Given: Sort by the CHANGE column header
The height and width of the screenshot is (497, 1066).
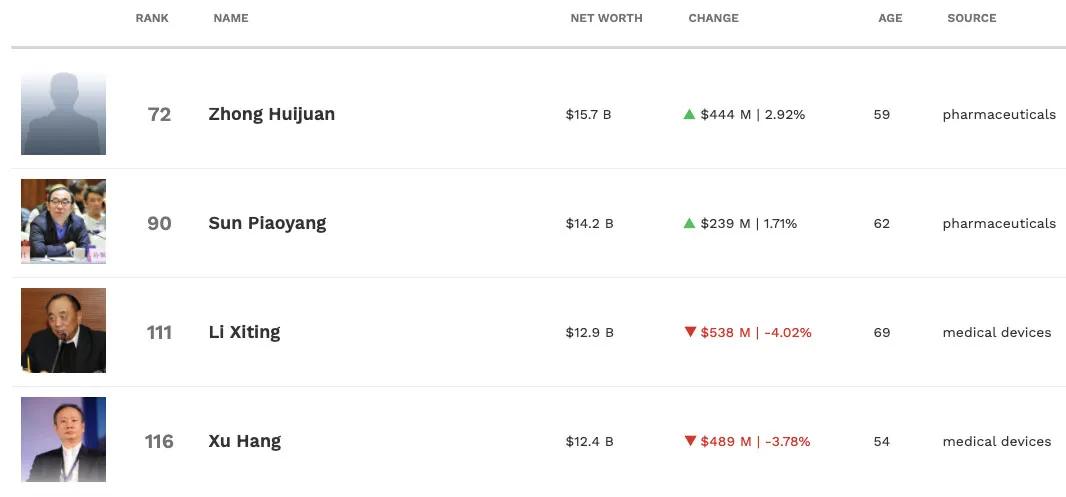Looking at the screenshot, I should click(x=713, y=18).
